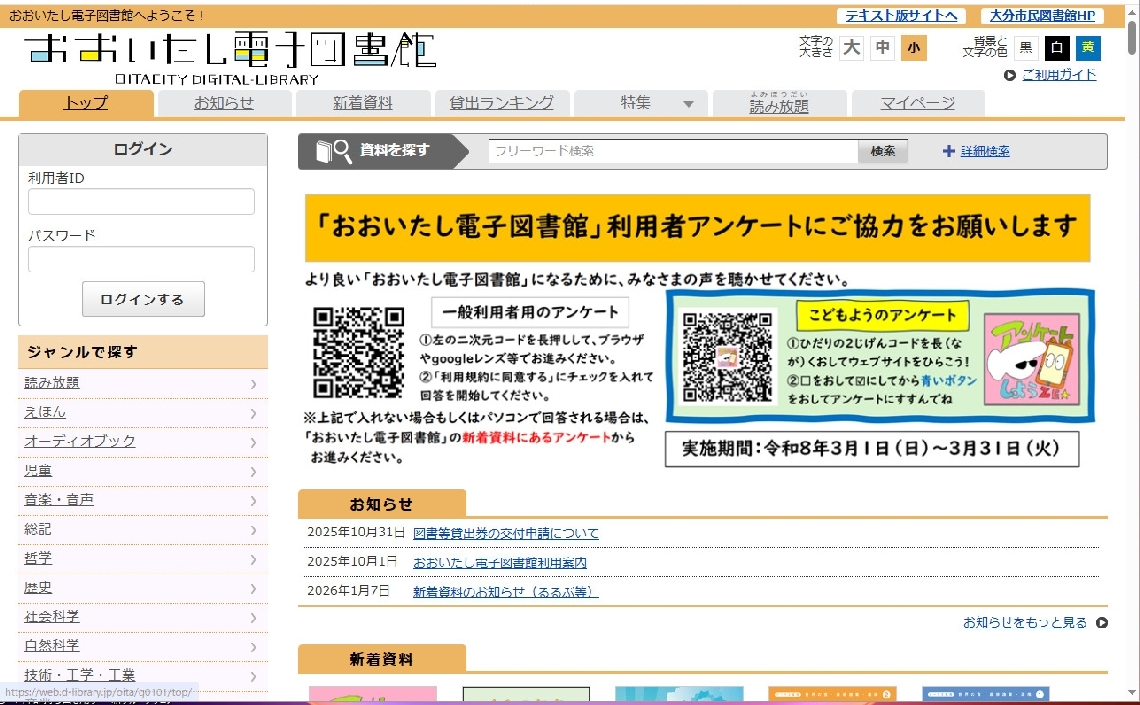Set text size to 中

coord(882,48)
